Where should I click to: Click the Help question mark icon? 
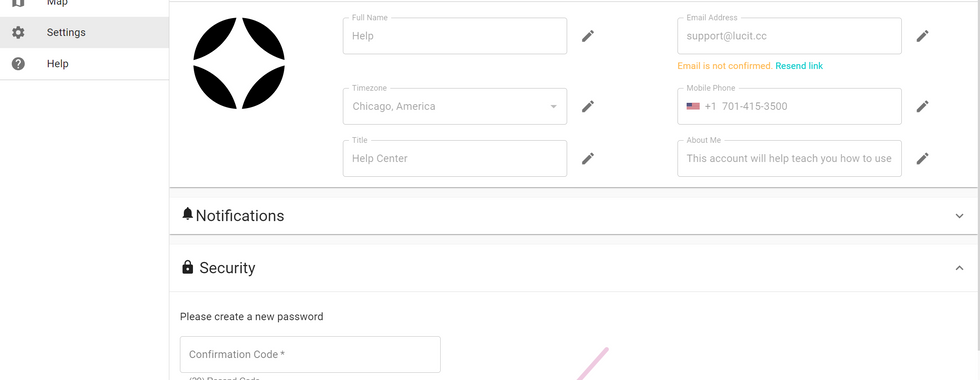coord(18,64)
